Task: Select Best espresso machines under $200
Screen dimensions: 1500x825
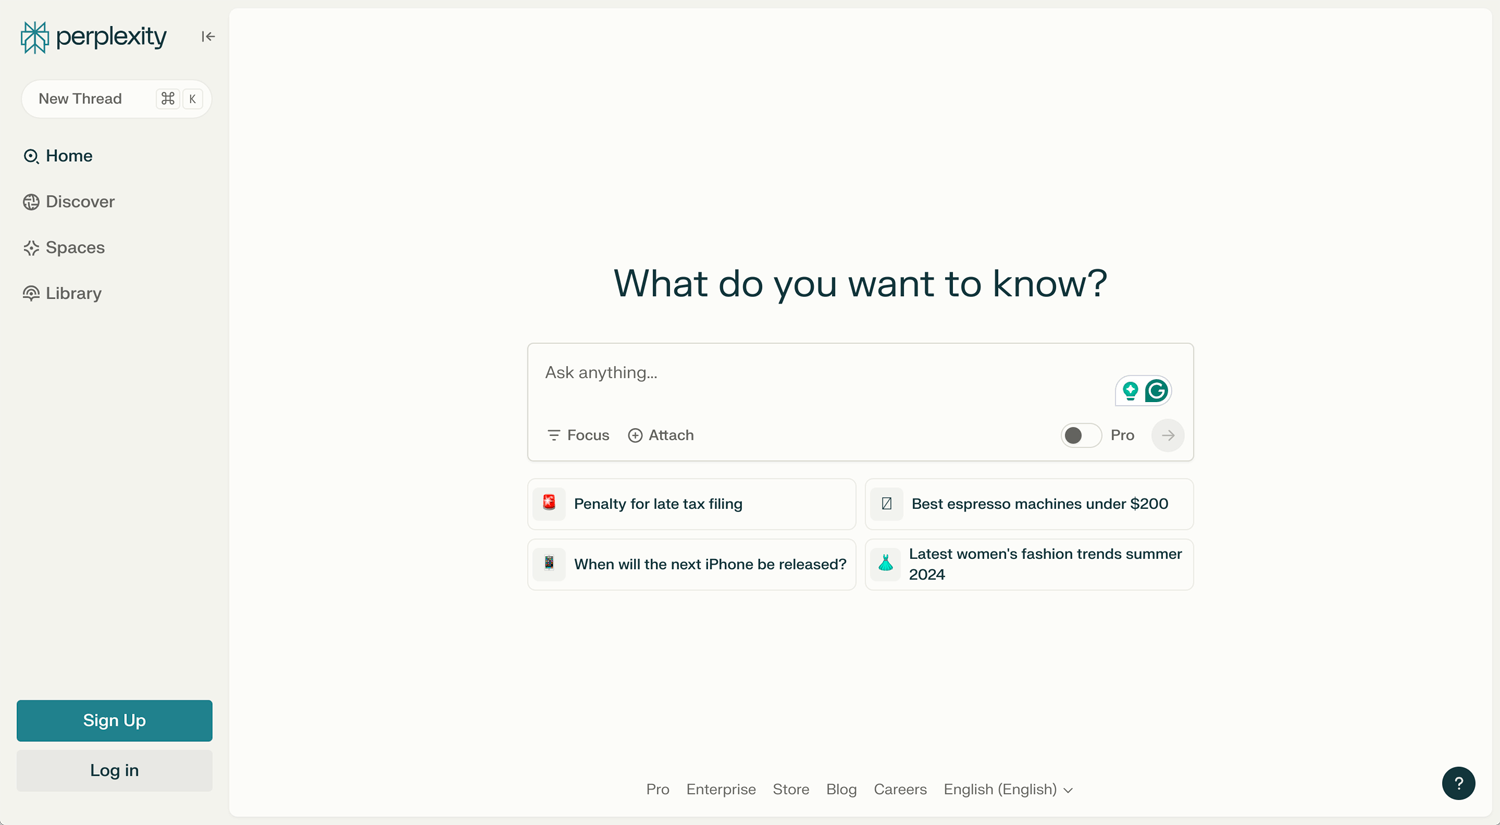Action: pyautogui.click(x=1029, y=504)
